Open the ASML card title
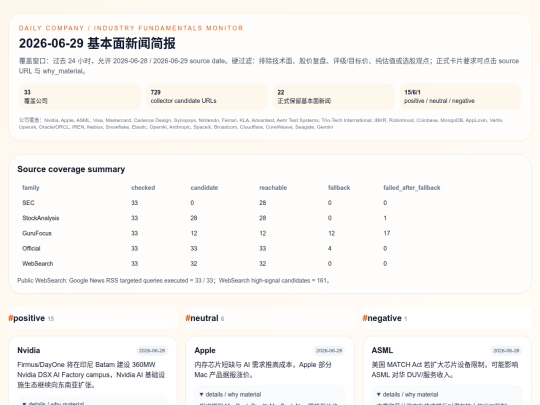 382,350
